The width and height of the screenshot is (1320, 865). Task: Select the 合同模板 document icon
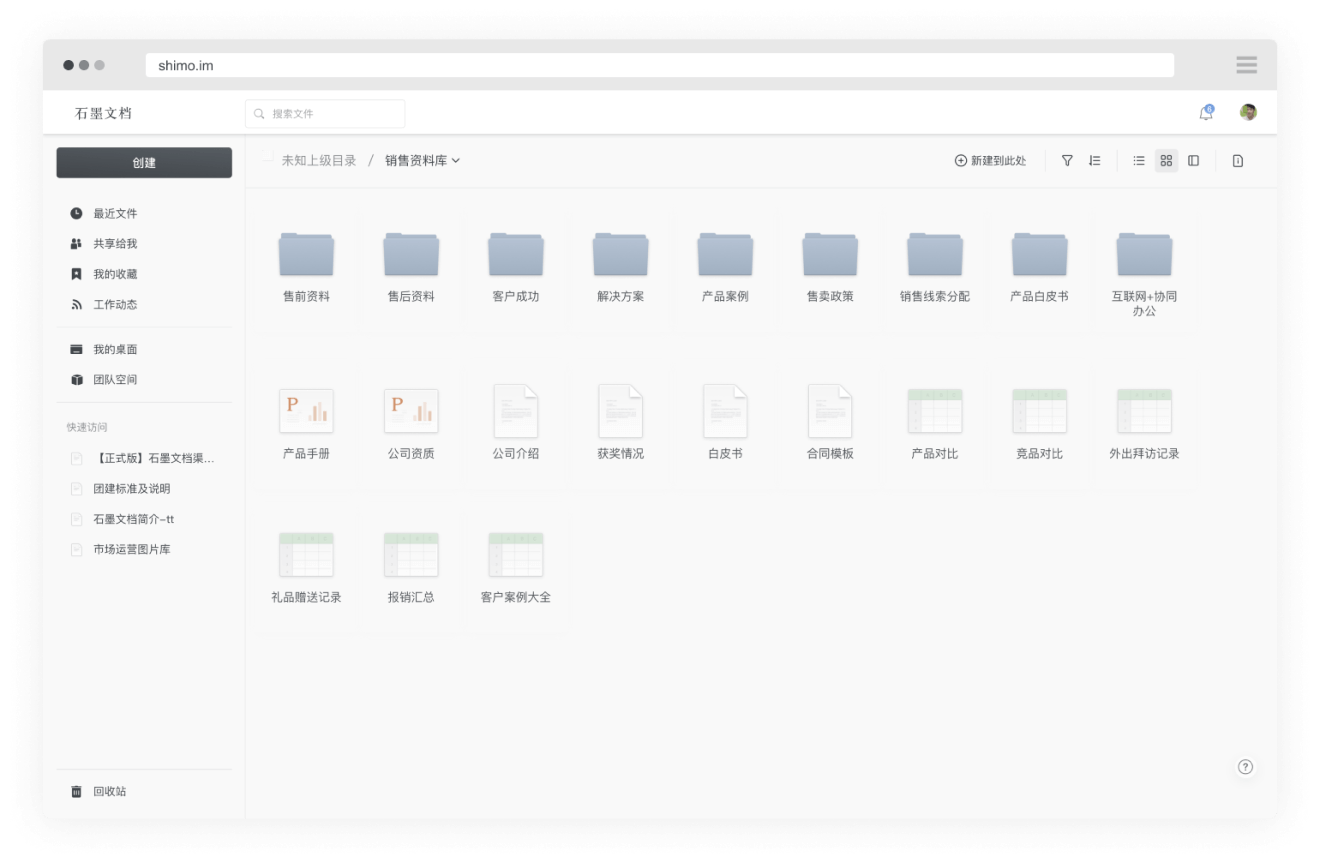[x=830, y=411]
